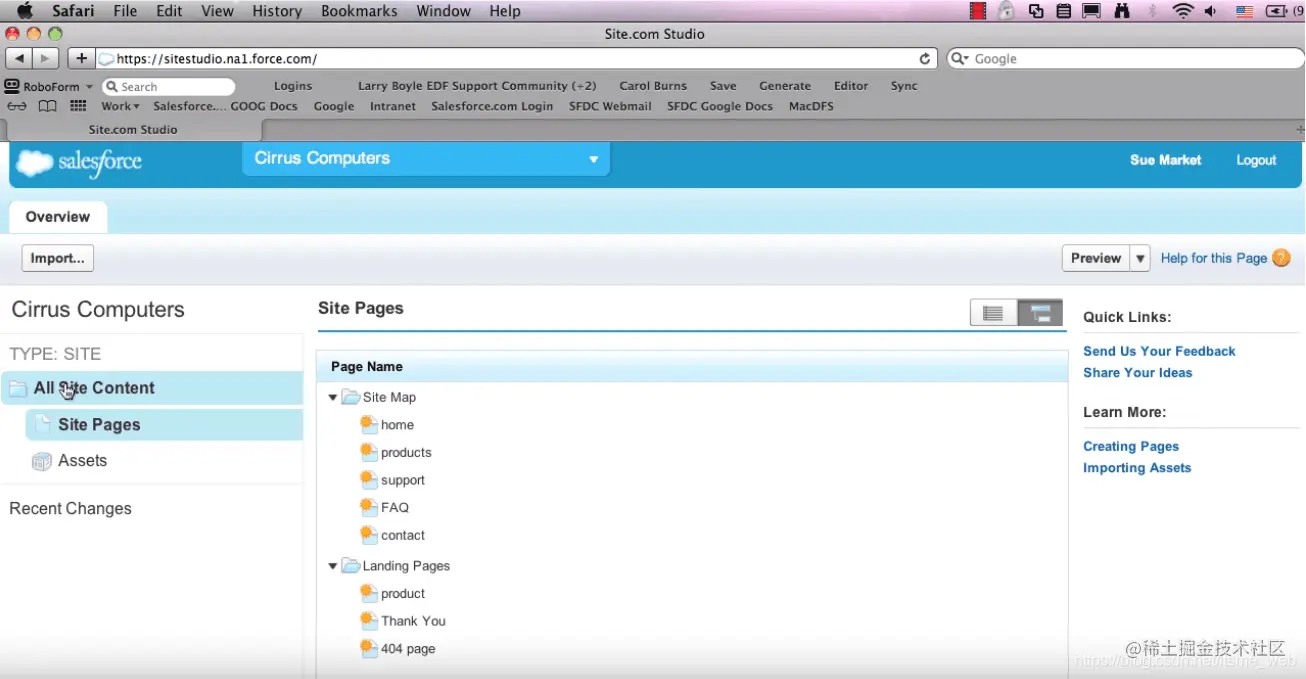The width and height of the screenshot is (1306, 679).
Task: Click the binoculars icon in menu bar
Action: click(1121, 11)
